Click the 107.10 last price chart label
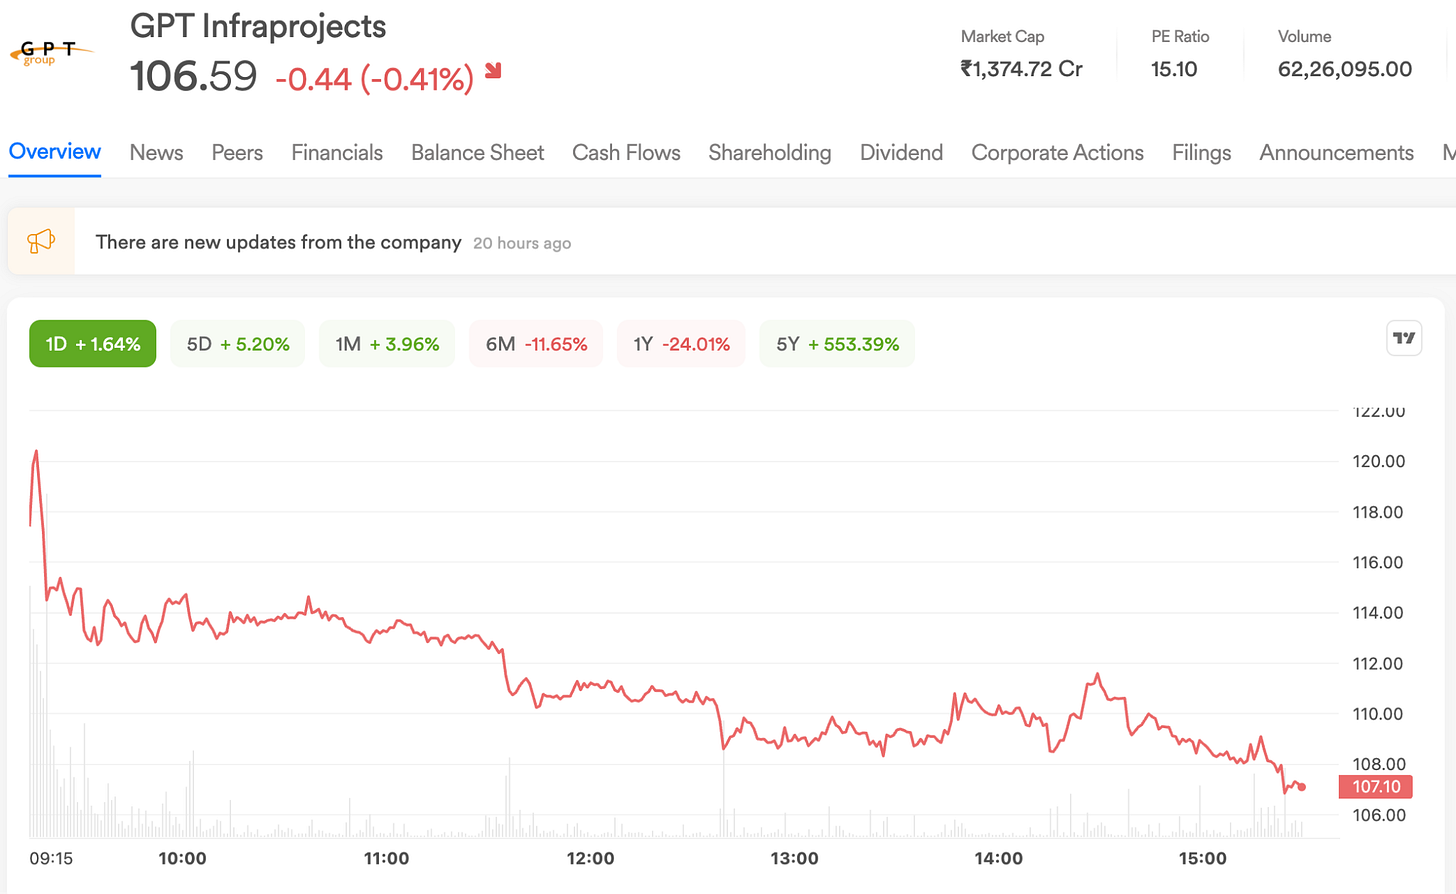1456x894 pixels. (x=1376, y=787)
